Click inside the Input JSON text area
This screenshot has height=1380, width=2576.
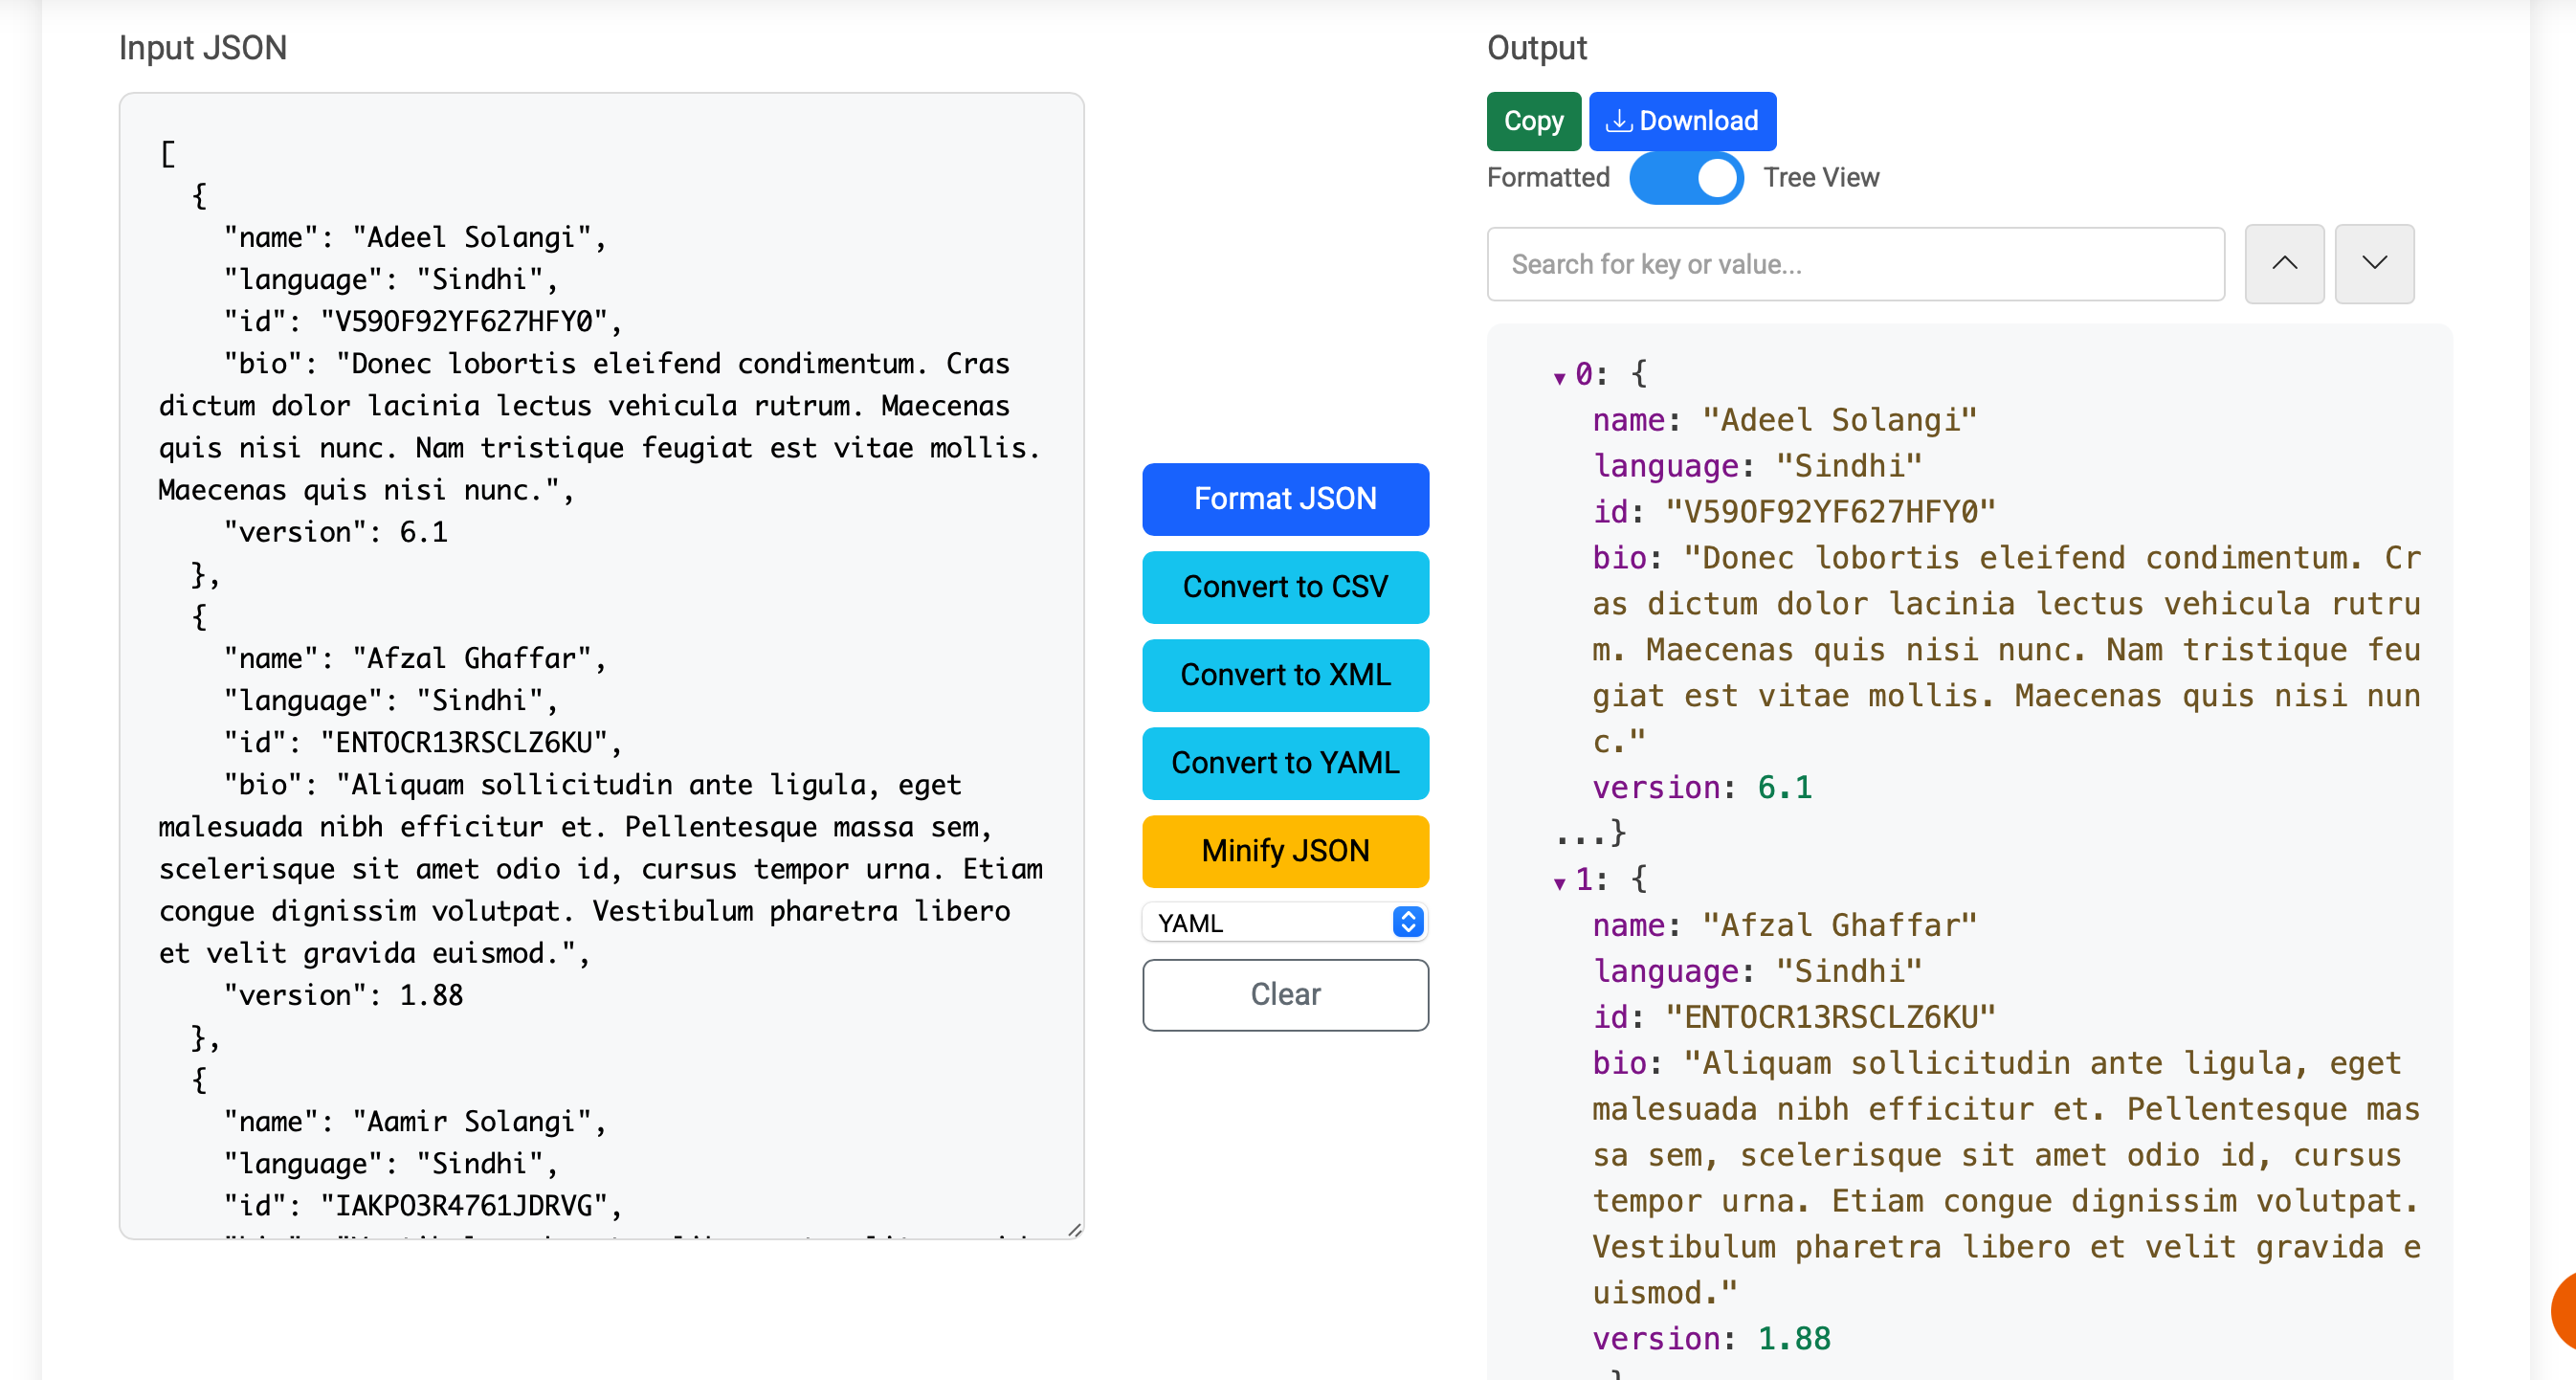(601, 666)
